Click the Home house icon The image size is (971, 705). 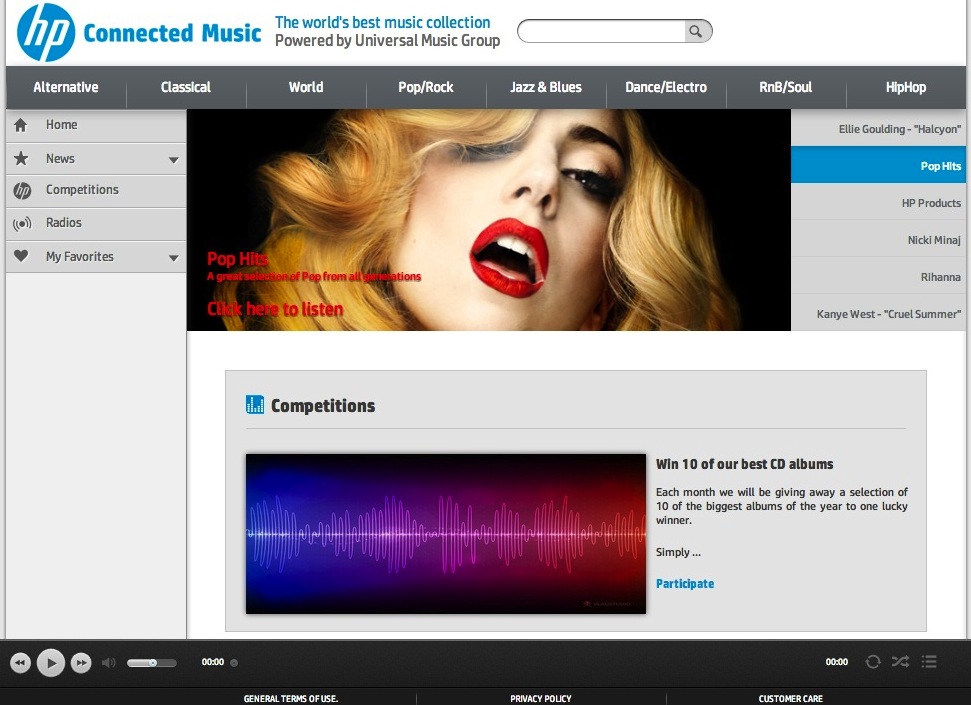(x=20, y=125)
